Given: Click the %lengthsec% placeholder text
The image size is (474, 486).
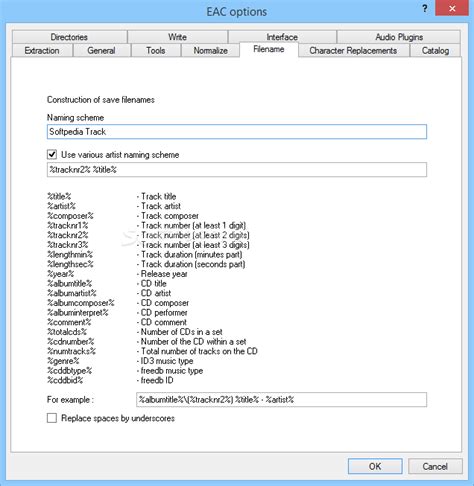Looking at the screenshot, I should (70, 264).
